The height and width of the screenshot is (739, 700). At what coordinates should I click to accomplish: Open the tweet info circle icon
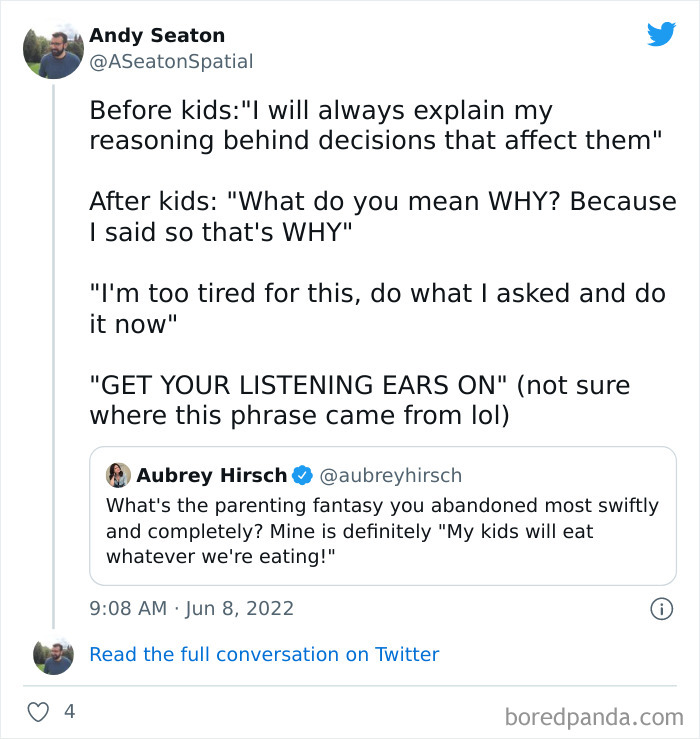tap(660, 608)
